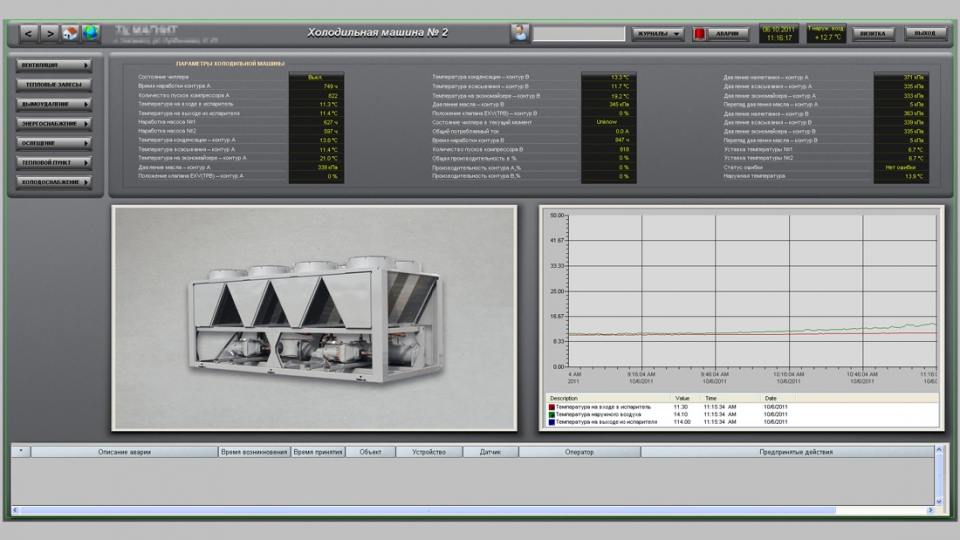Click the alarm list scroll right arrow
Image resolution: width=960 pixels, height=540 pixels.
(930, 510)
